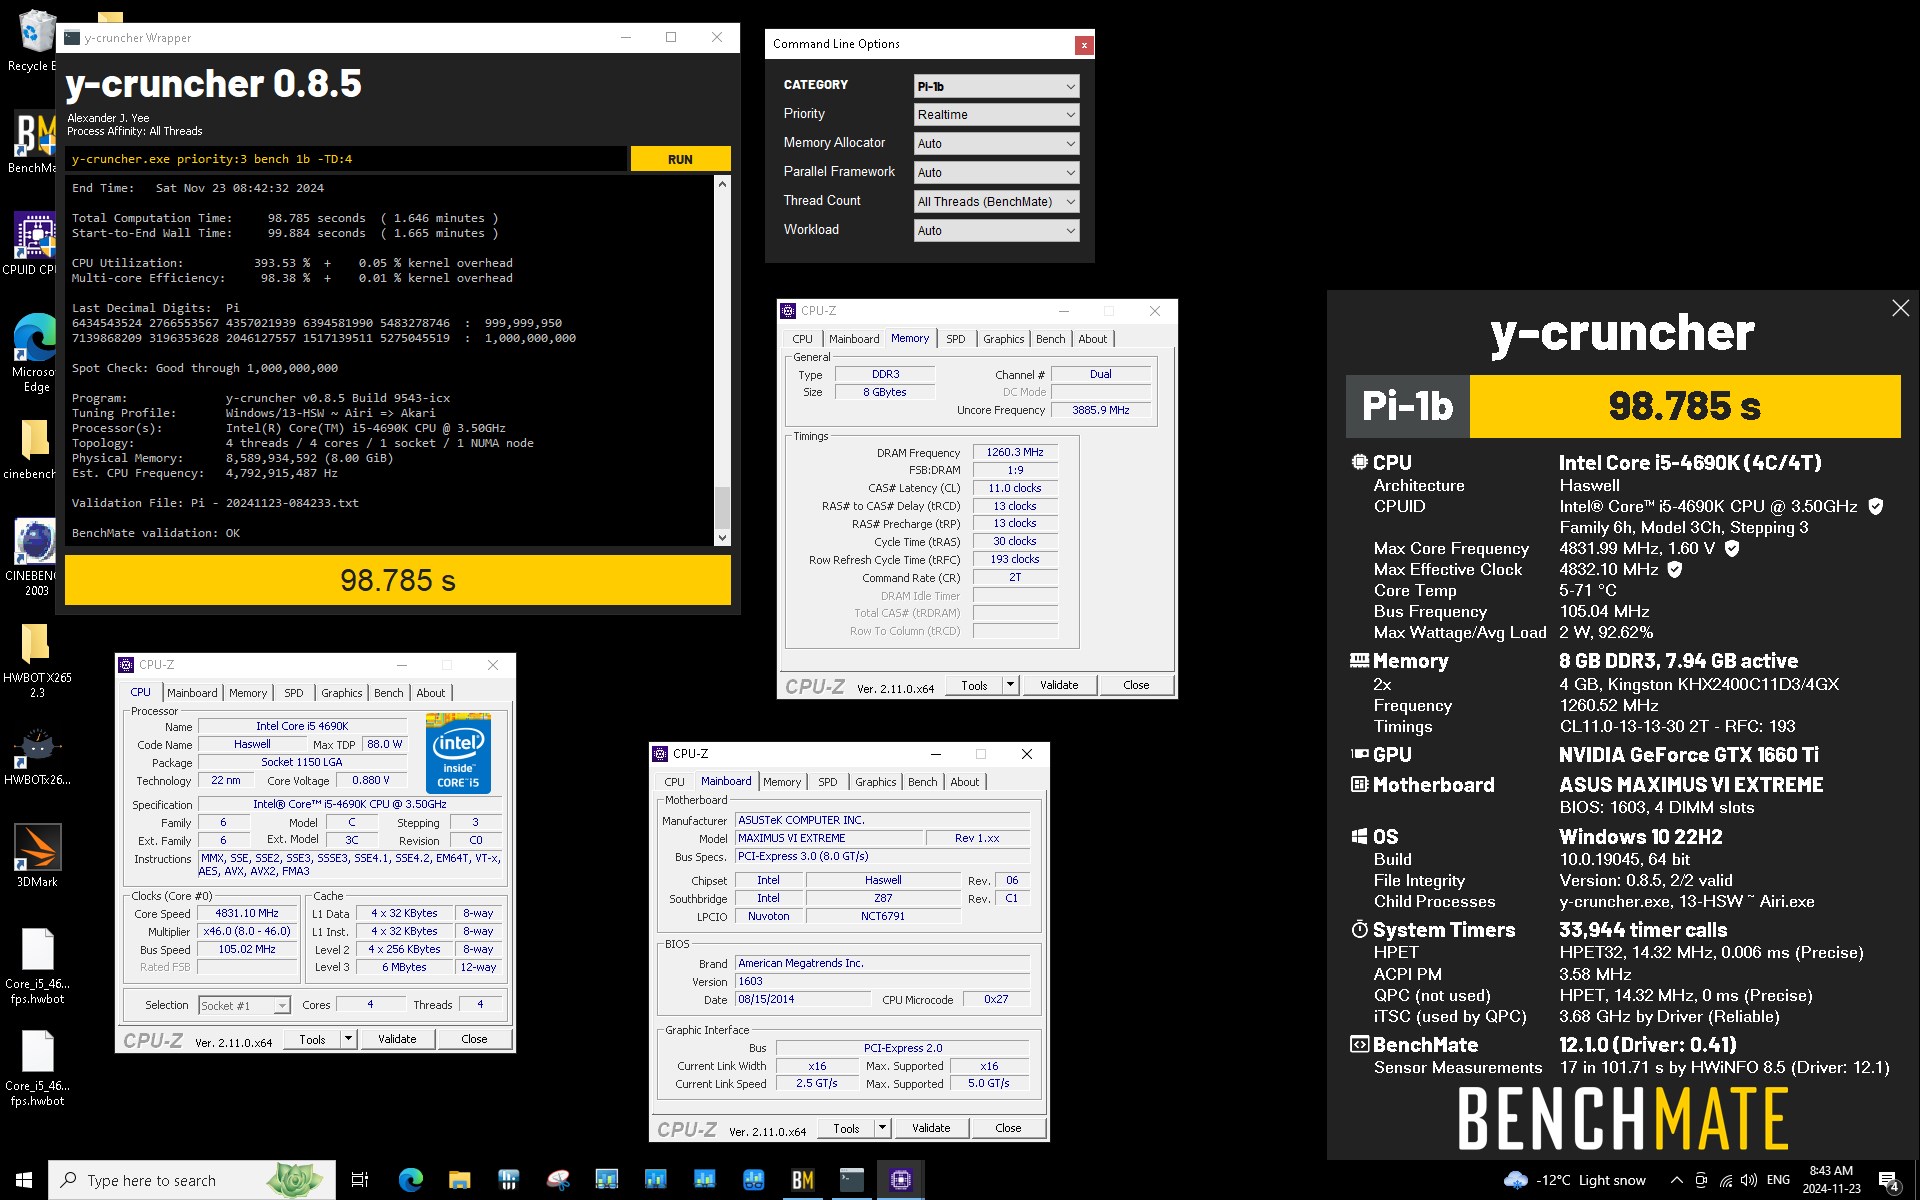The height and width of the screenshot is (1200, 1920).
Task: Open the Memory tab in CPU-Z CPU window
Action: (248, 693)
